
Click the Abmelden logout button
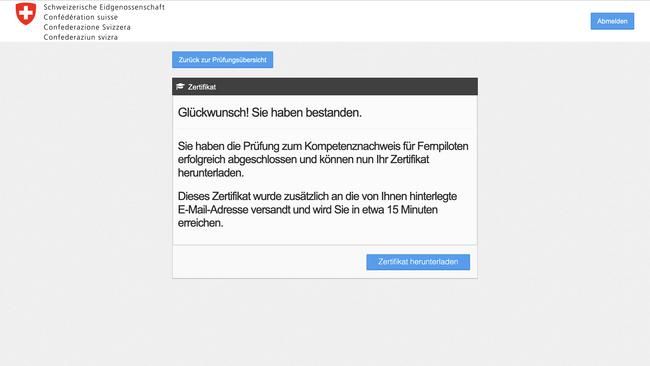coord(612,21)
